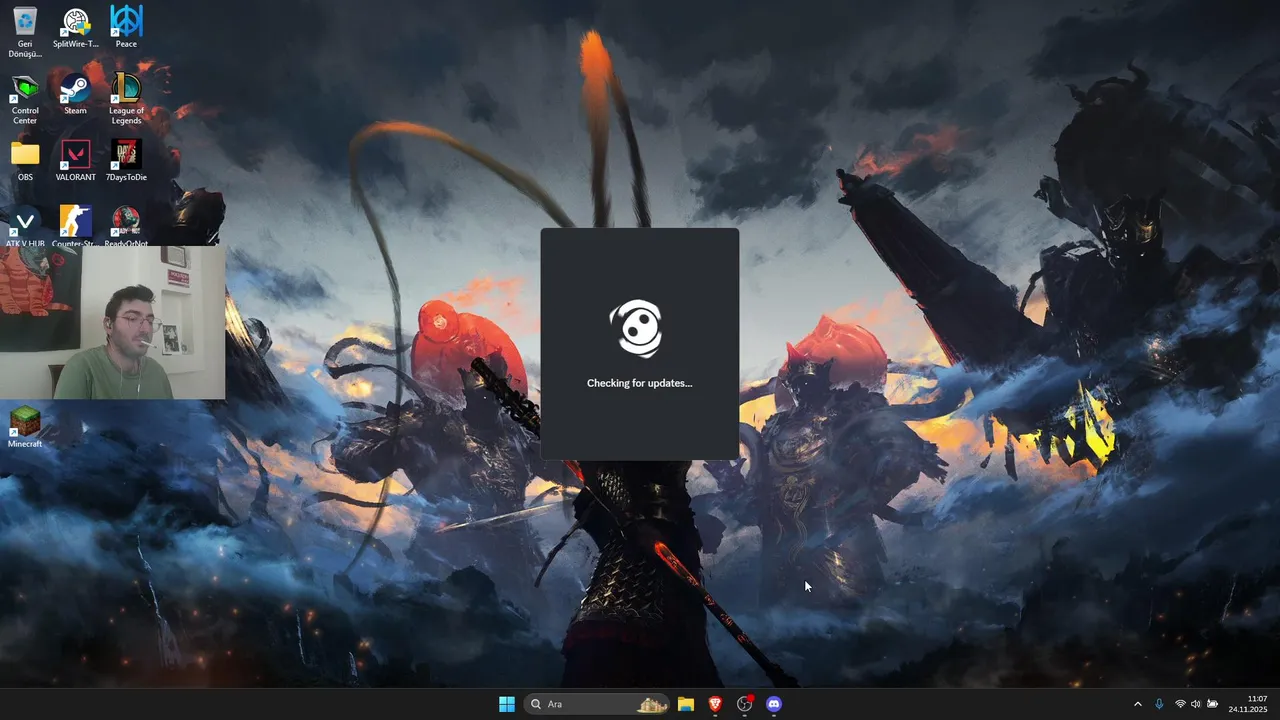The width and height of the screenshot is (1280, 720).
Task: Click the Discord logo in updater window
Action: [637, 327]
